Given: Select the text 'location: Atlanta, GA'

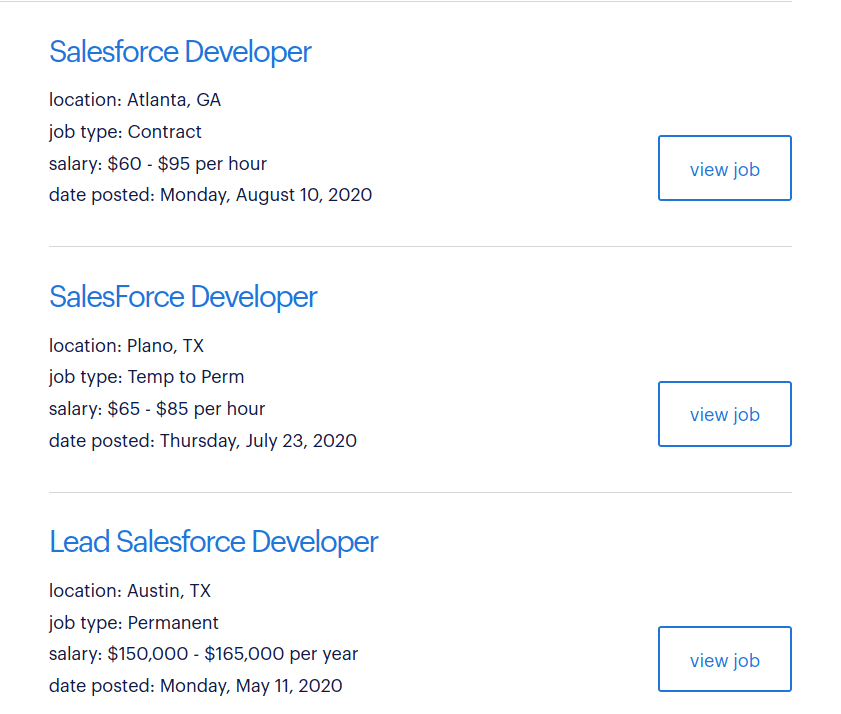Looking at the screenshot, I should (x=135, y=100).
